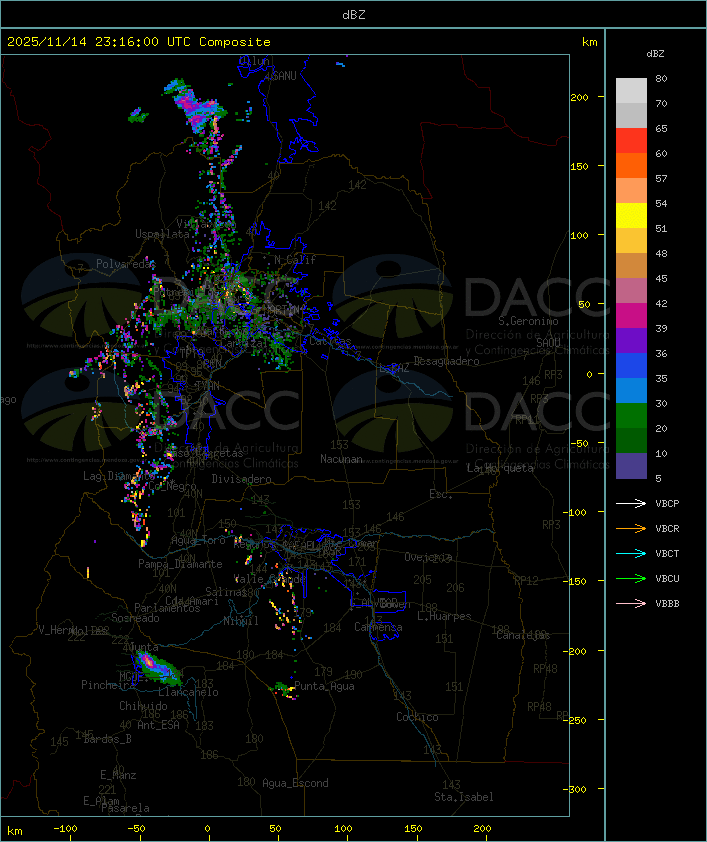
Task: Click the Uspallata map label
Action: pyautogui.click(x=162, y=235)
